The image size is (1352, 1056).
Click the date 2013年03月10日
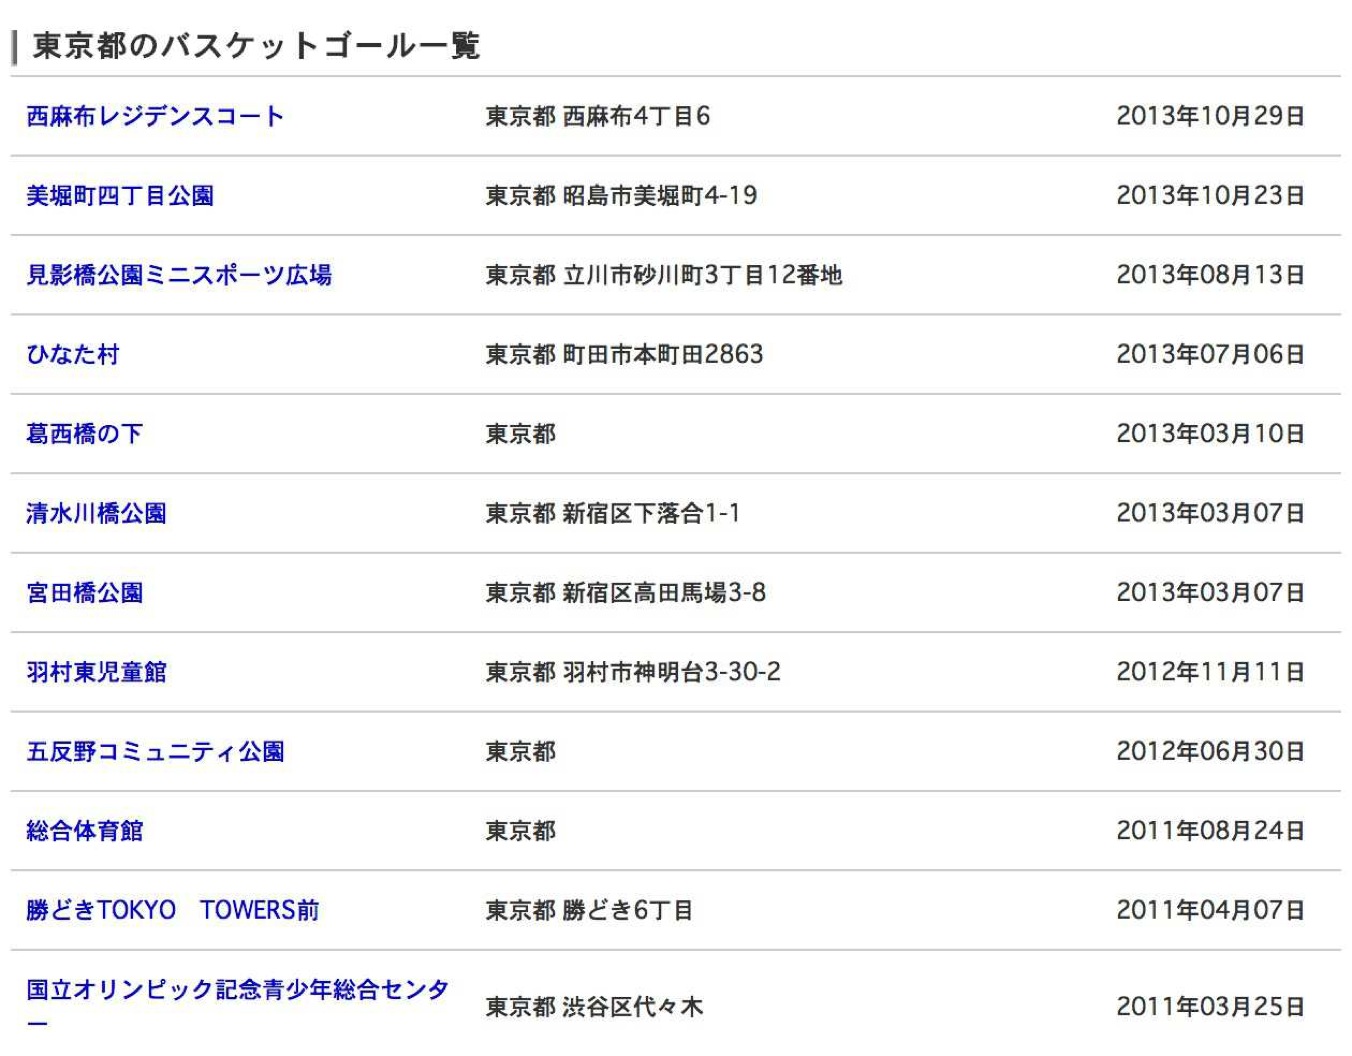click(x=1210, y=434)
